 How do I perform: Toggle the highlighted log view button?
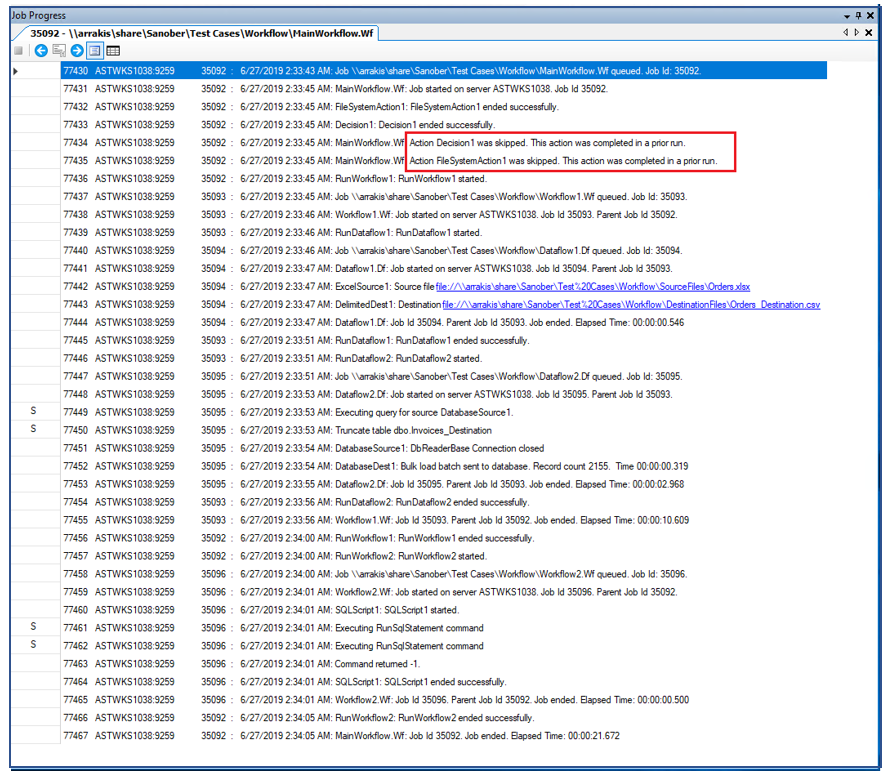[x=95, y=50]
